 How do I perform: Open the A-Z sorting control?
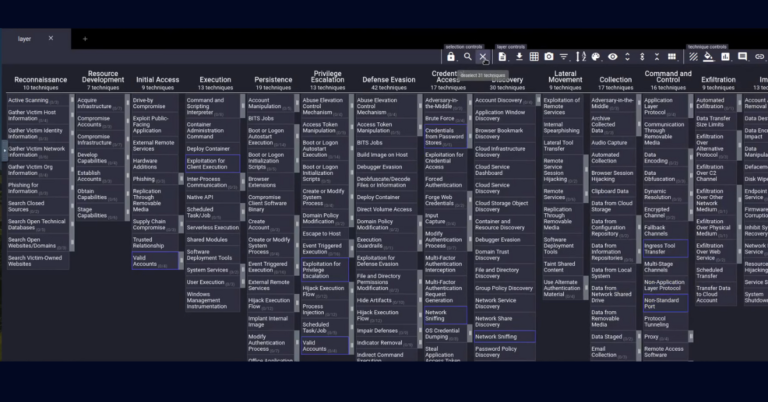click(581, 57)
